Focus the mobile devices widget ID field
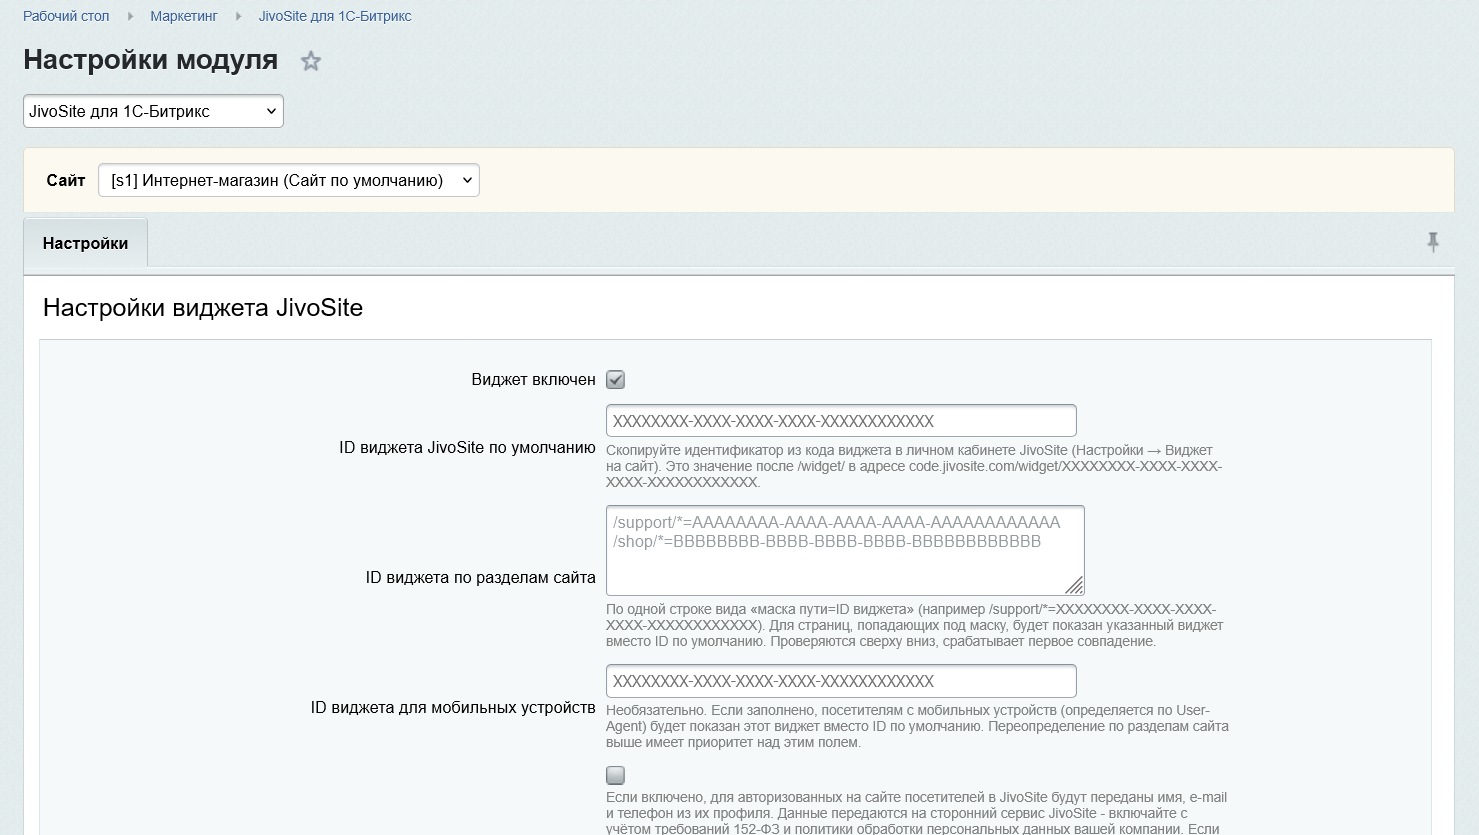 tap(841, 681)
